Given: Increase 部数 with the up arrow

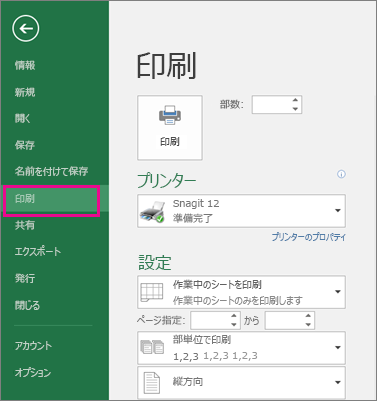Looking at the screenshot, I should [x=295, y=100].
